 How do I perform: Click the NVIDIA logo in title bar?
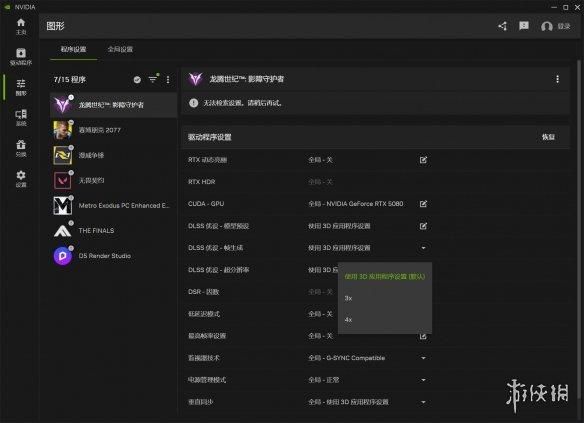tap(7, 7)
